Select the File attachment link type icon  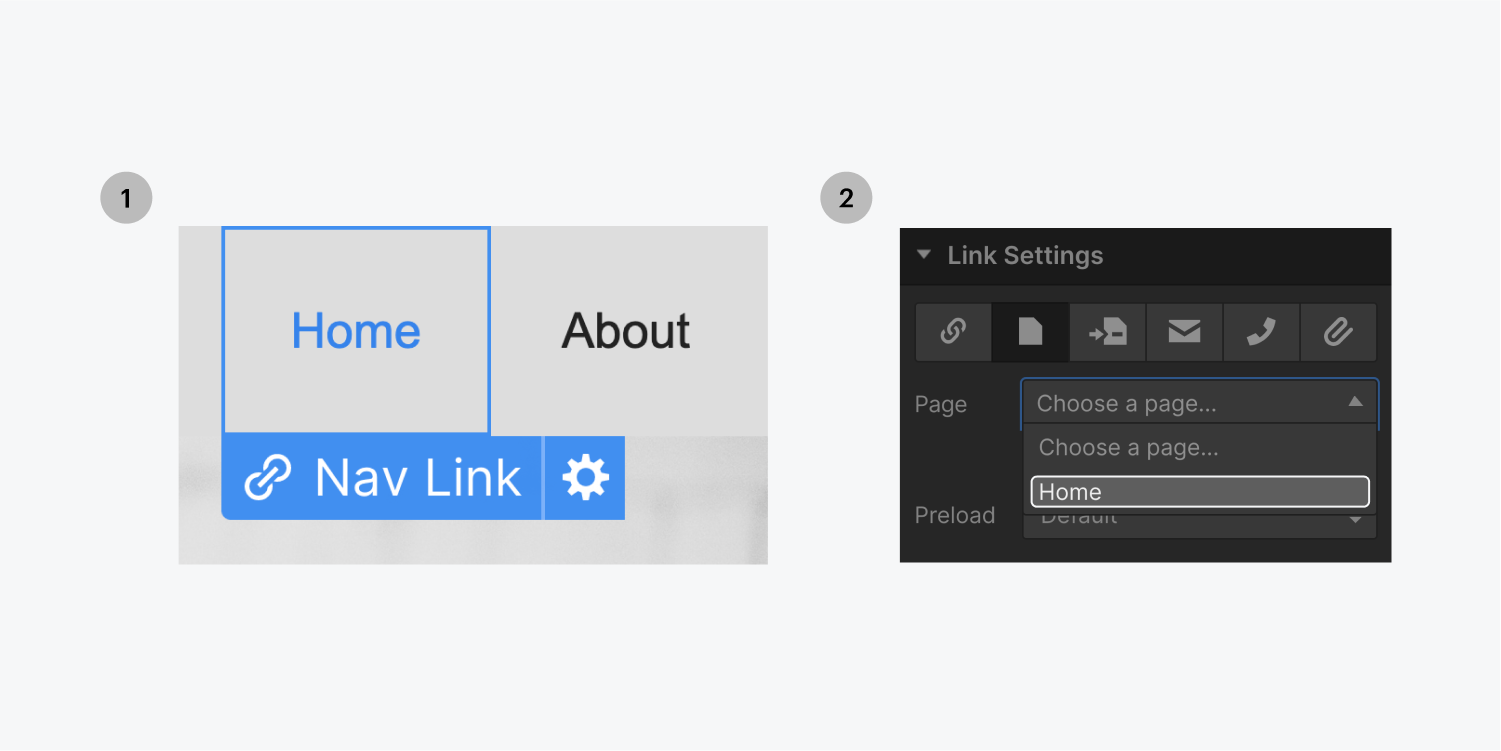click(x=1338, y=332)
